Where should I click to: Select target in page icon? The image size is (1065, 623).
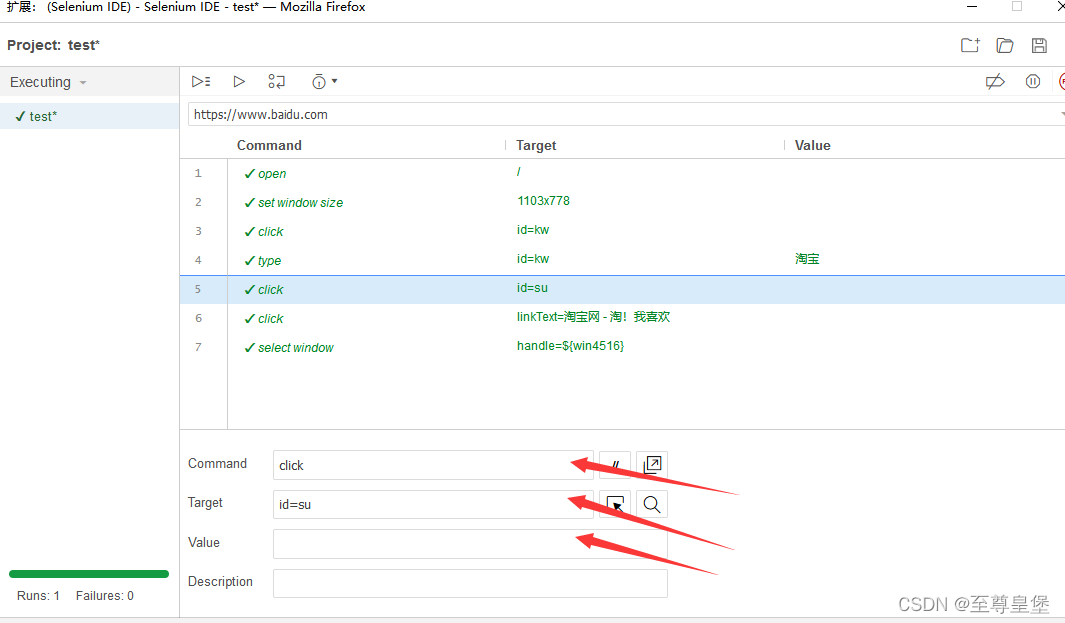pyautogui.click(x=615, y=504)
